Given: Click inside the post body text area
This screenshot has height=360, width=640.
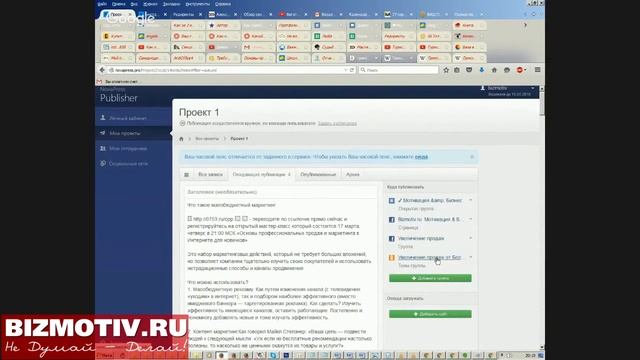Looking at the screenshot, I should 279,273.
